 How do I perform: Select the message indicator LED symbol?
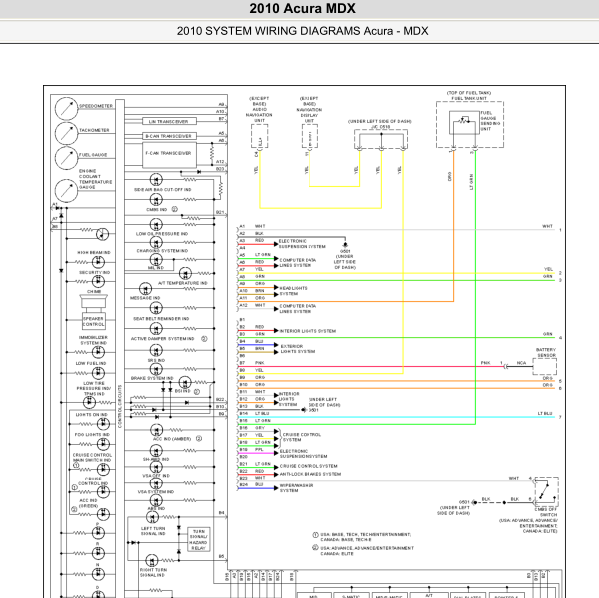pyautogui.click(x=145, y=288)
